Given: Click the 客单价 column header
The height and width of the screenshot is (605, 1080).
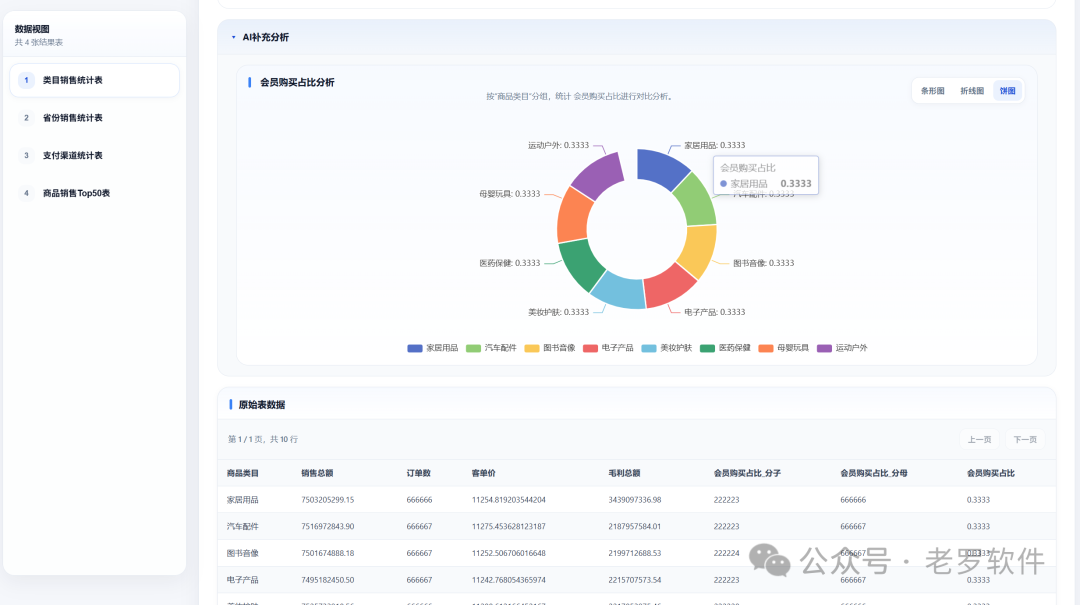Looking at the screenshot, I should coord(484,473).
